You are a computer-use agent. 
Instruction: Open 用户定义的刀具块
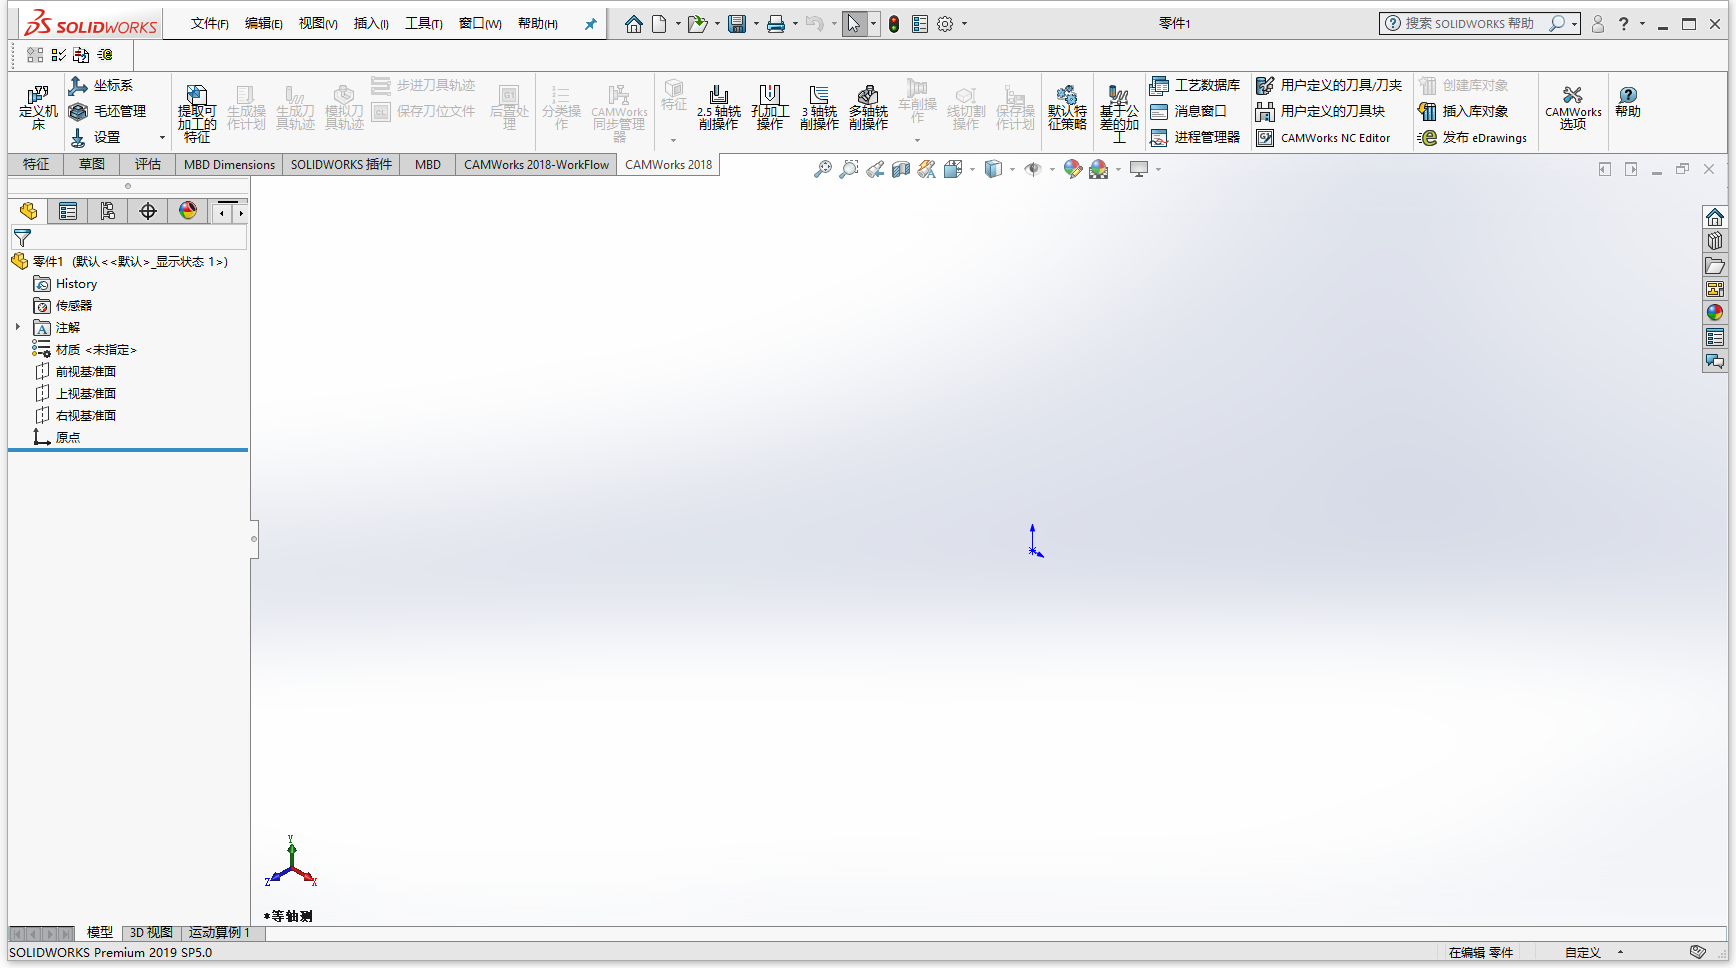1320,112
